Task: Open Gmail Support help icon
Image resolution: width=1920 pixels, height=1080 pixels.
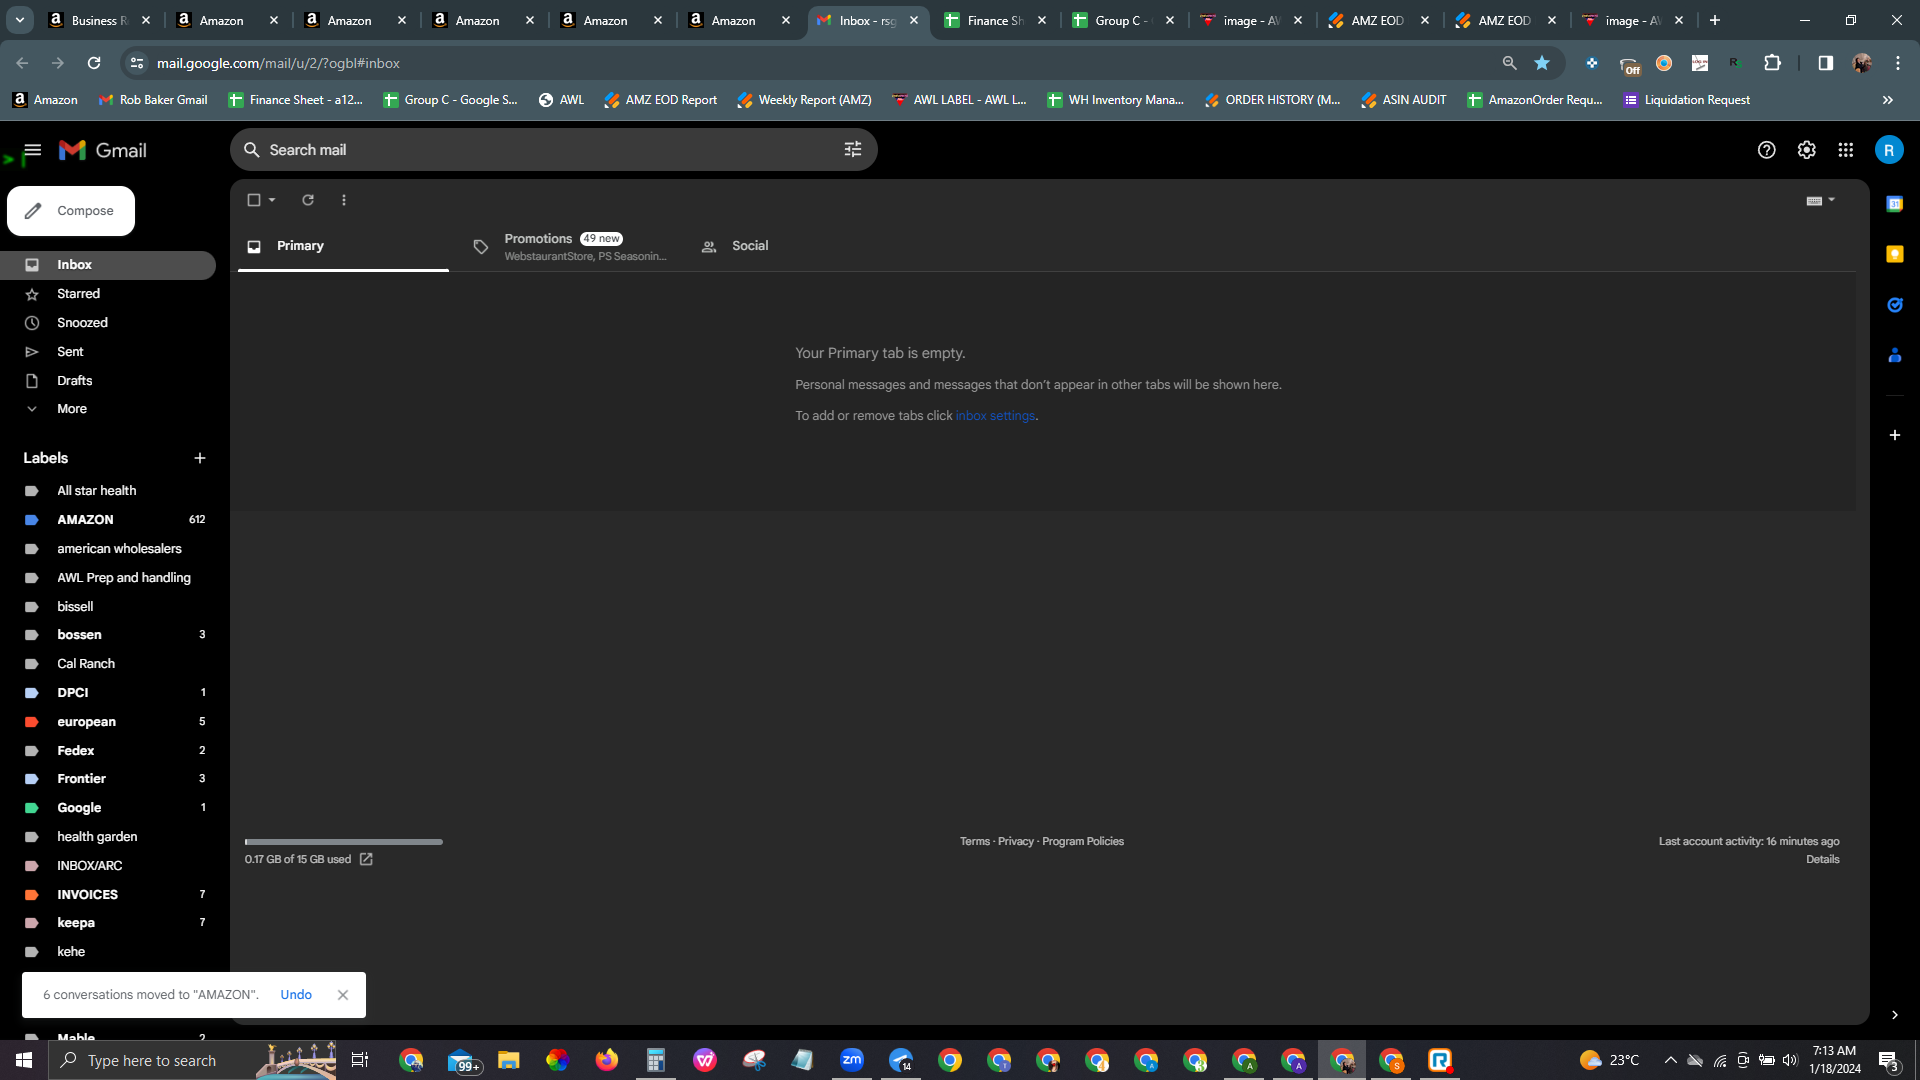Action: tap(1767, 150)
